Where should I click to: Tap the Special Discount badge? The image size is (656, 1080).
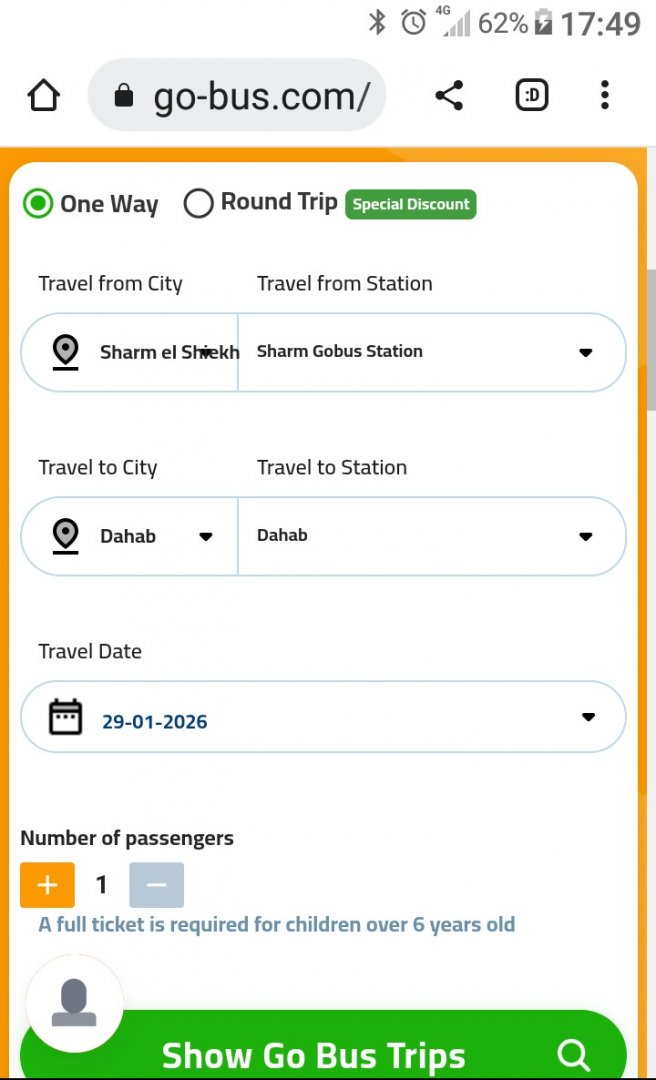410,204
